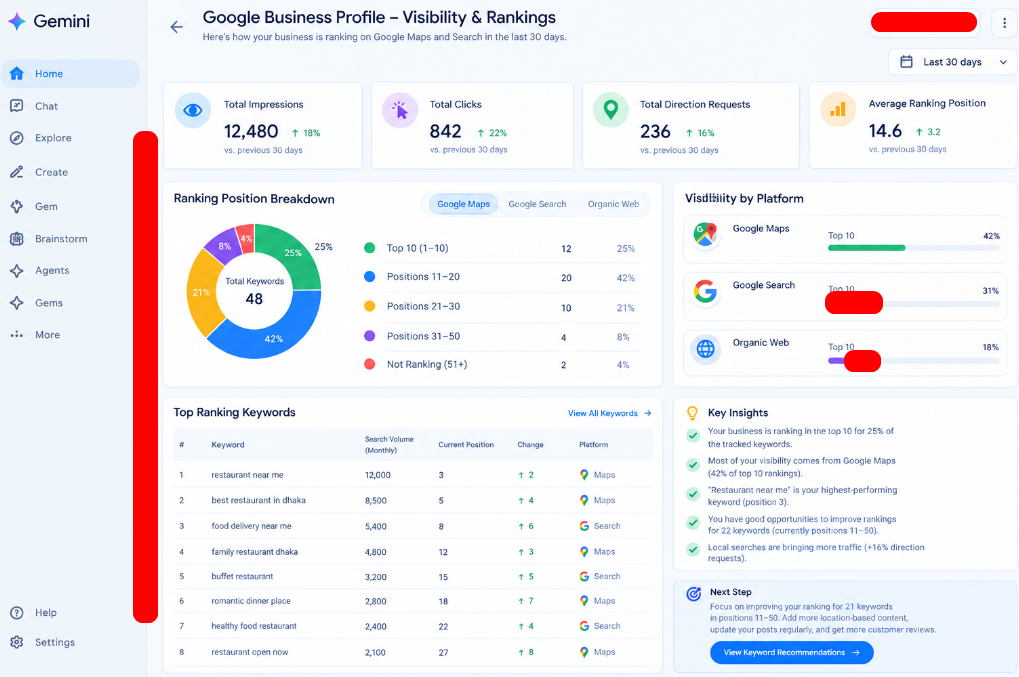Click the Total Clicks cursor icon
The width and height of the screenshot is (1019, 677).
tap(400, 110)
